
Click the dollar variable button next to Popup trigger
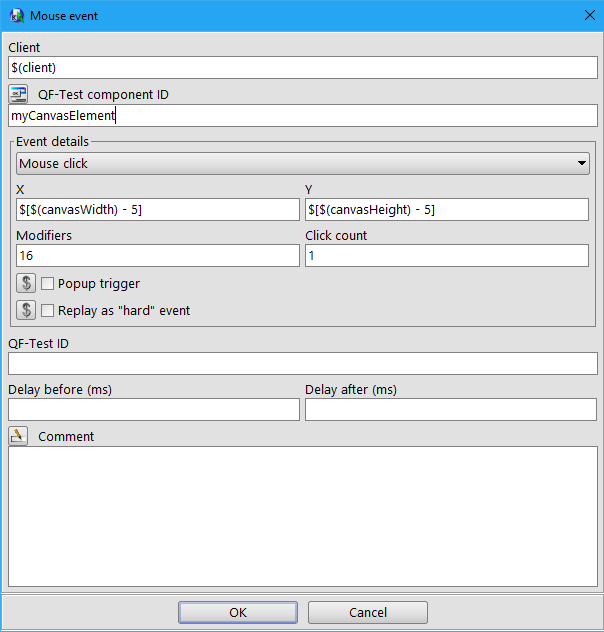point(26,283)
